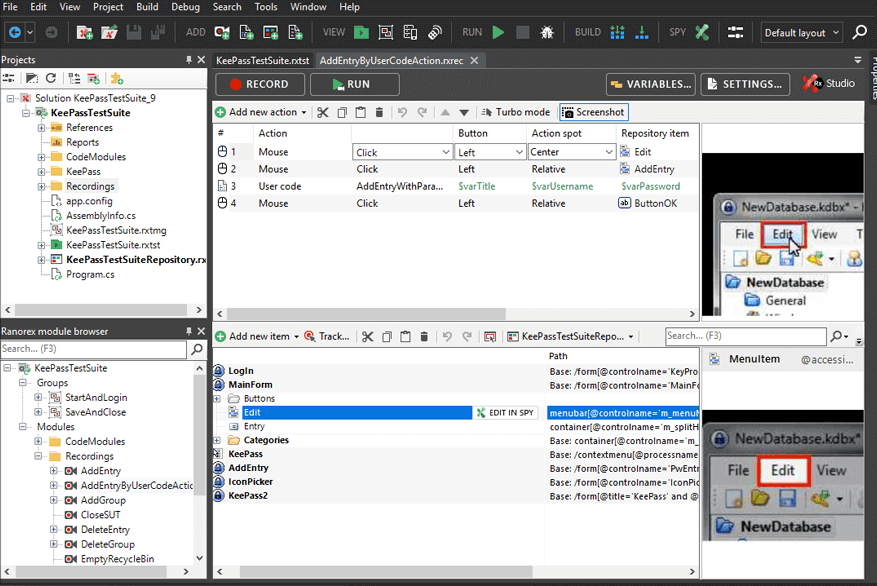Close the AddEntryByUserCodeAction.rxrec tab
877x586 pixels.
(474, 60)
